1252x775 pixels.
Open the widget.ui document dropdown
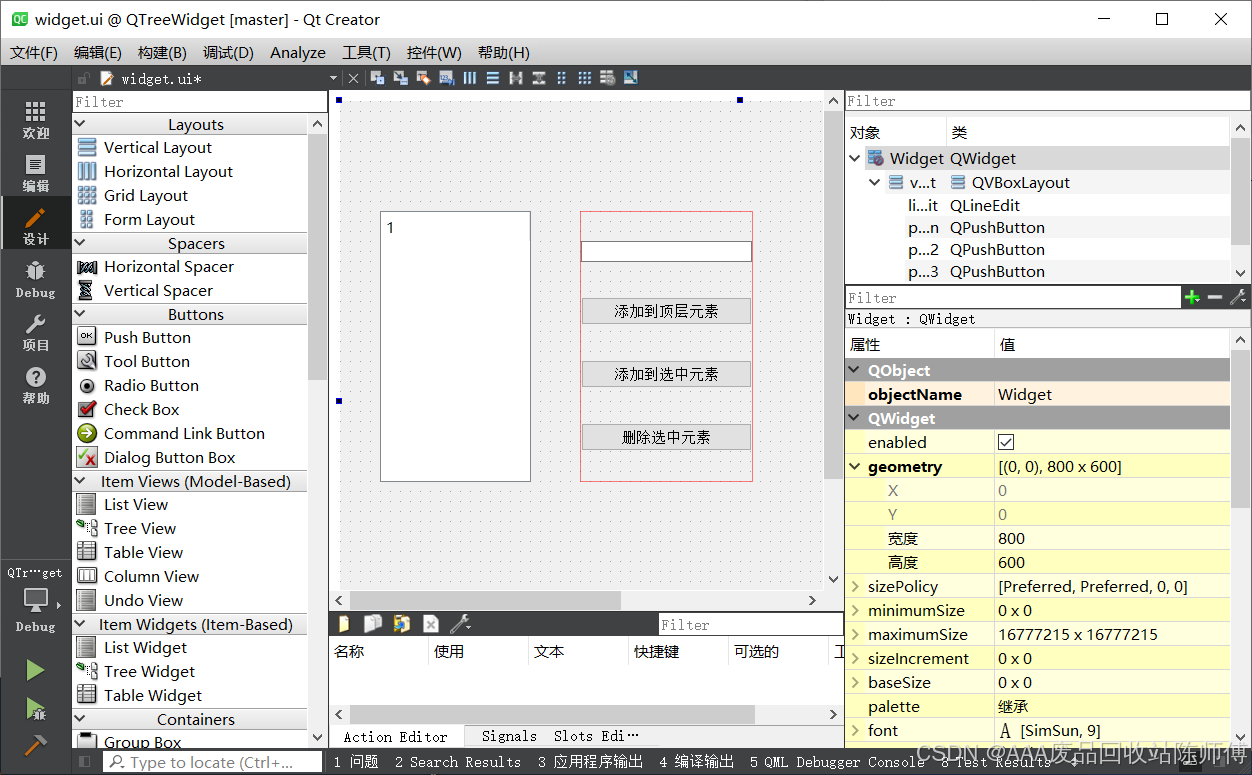click(334, 78)
